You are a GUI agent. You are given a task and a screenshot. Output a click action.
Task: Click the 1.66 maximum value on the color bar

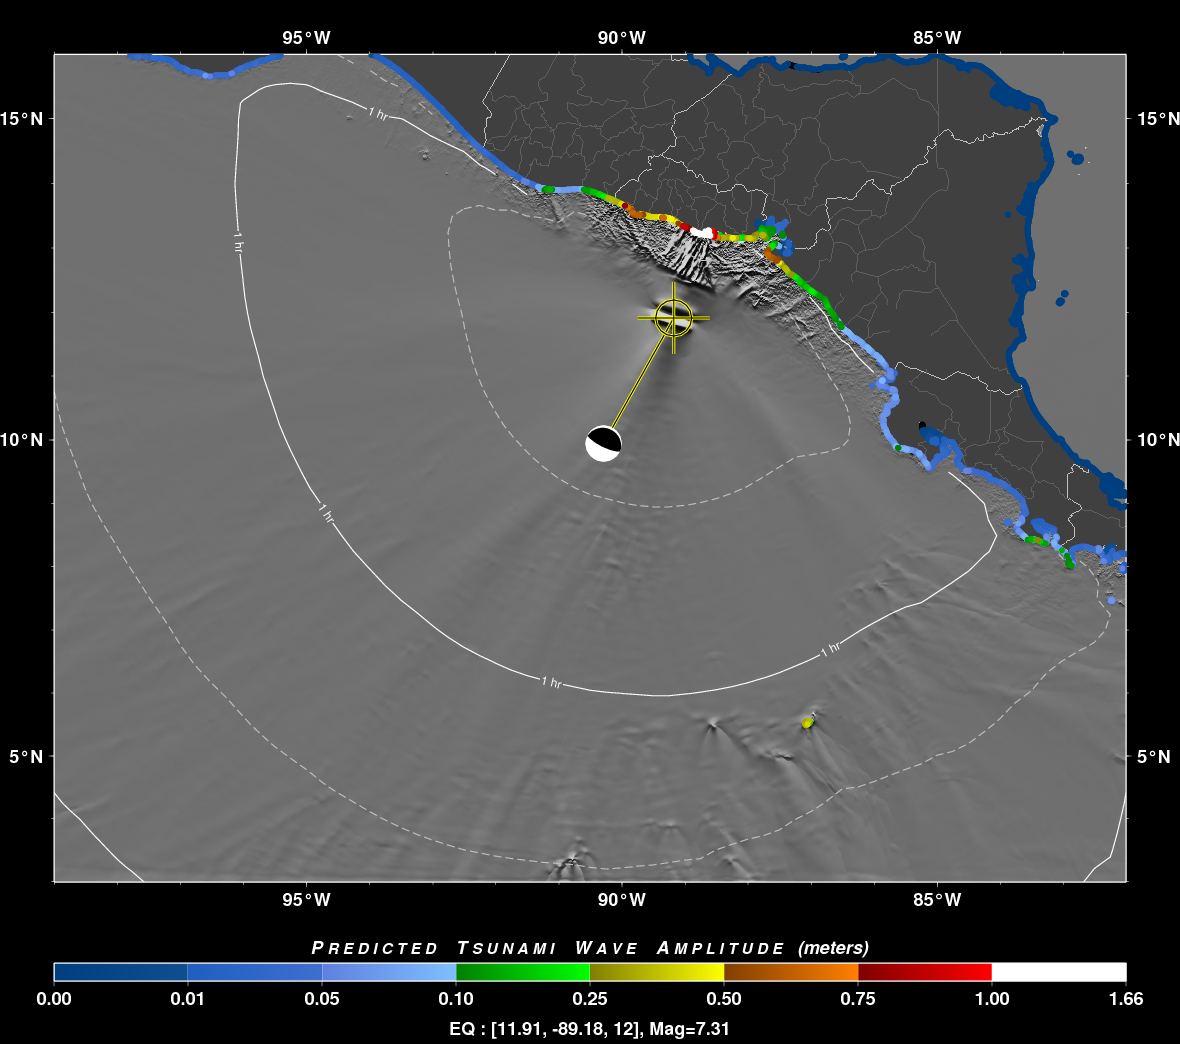(1126, 999)
